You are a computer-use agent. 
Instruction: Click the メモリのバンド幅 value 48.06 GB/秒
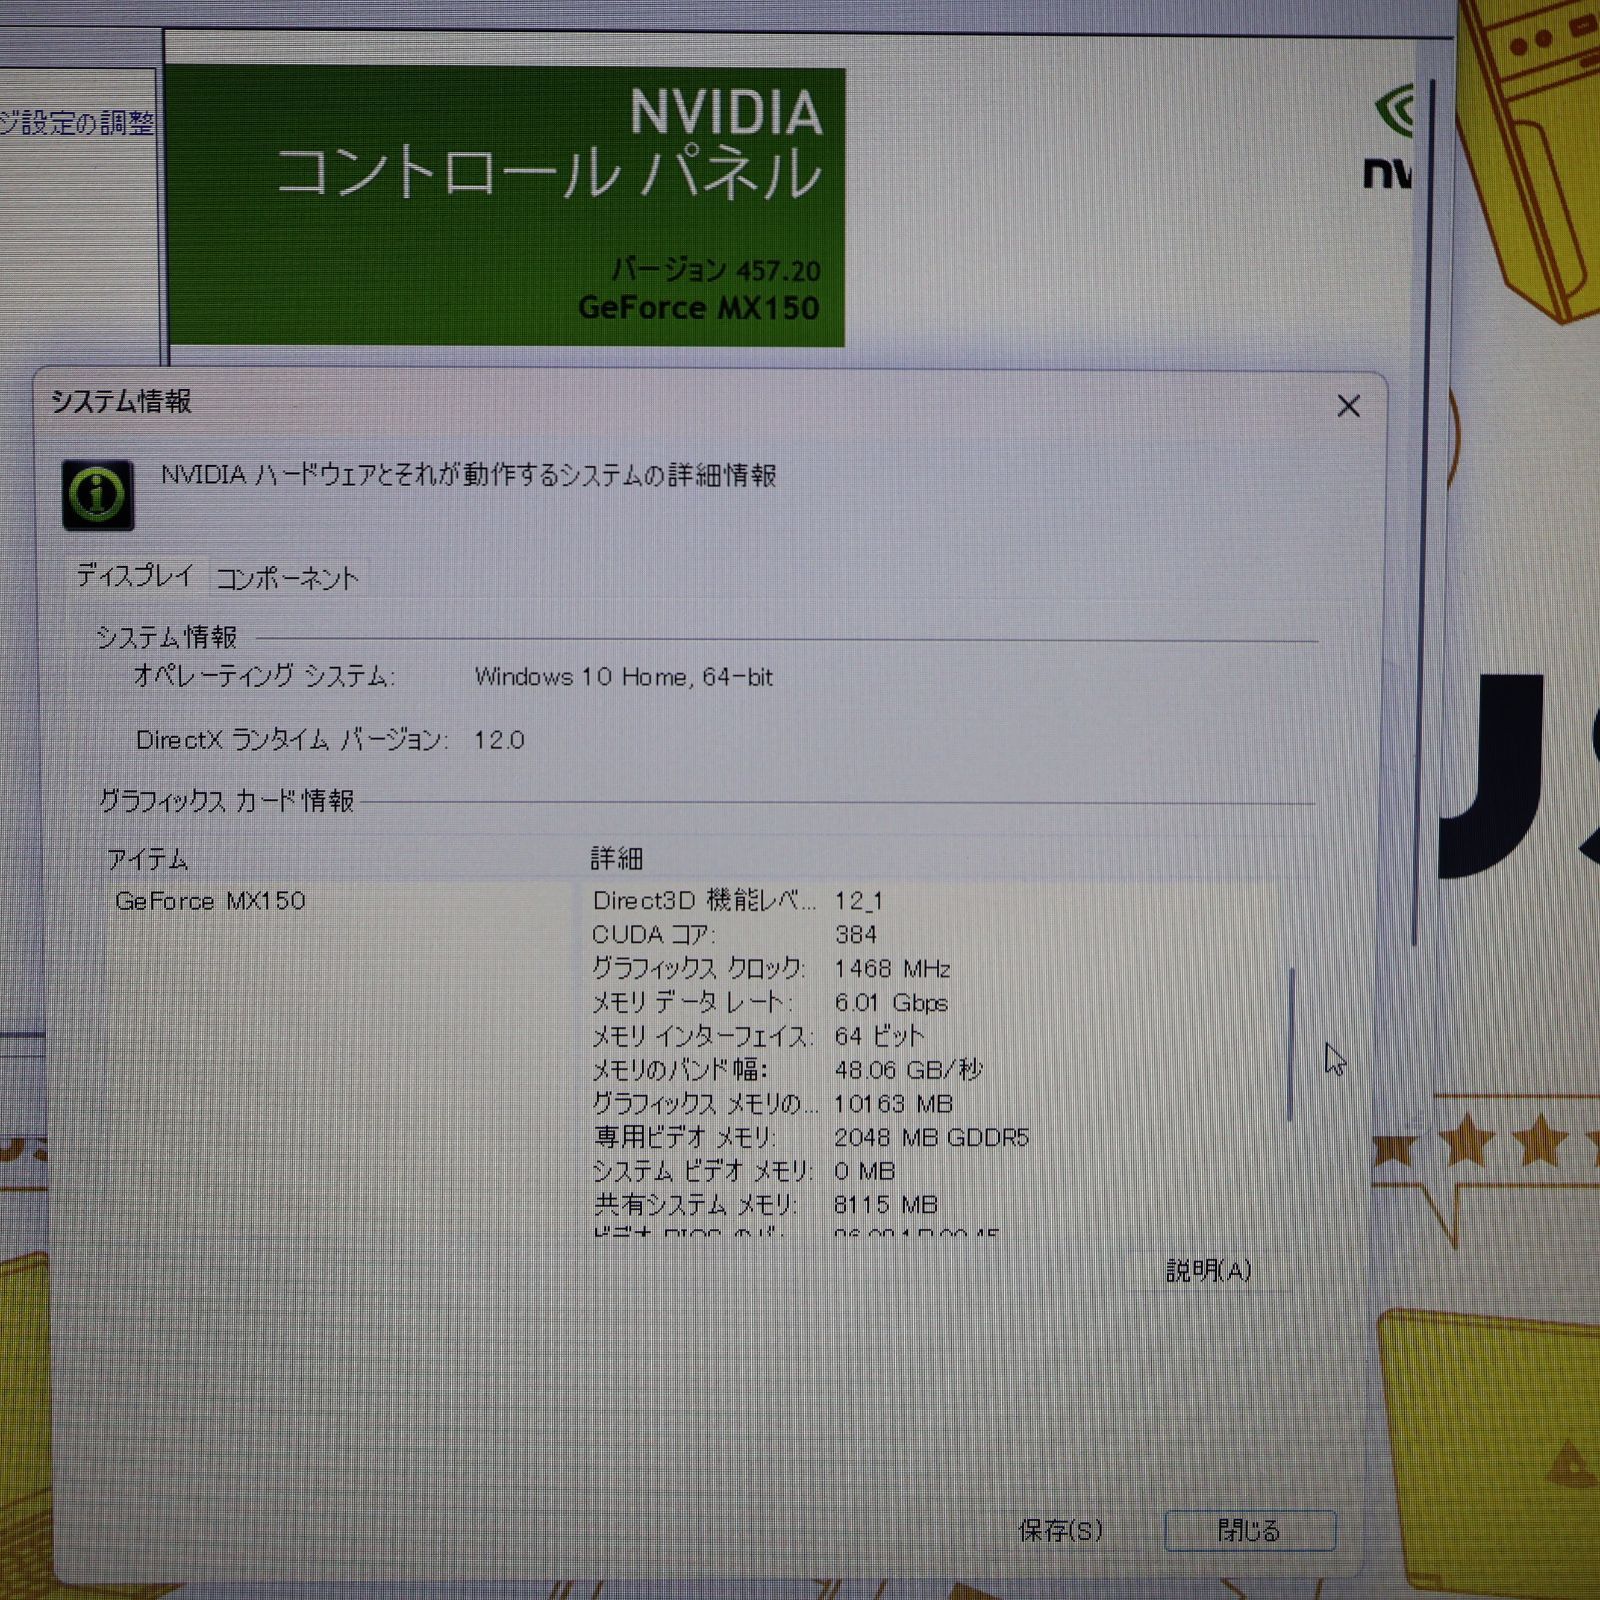[x=909, y=1070]
